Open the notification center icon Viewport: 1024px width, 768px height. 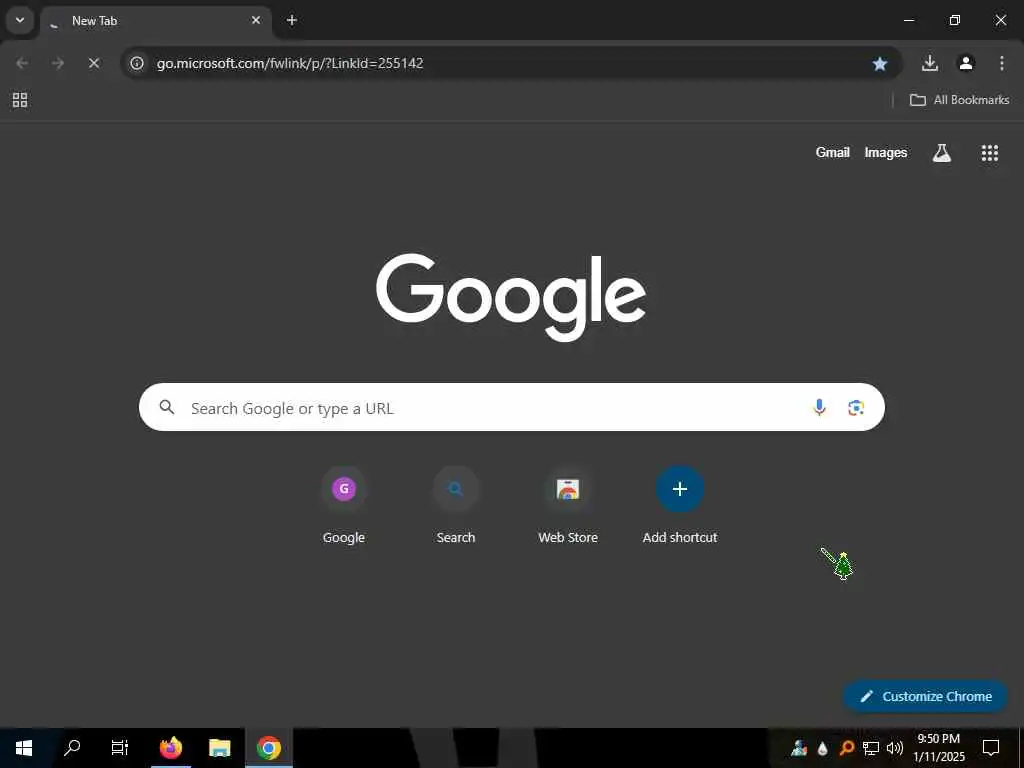(x=991, y=748)
